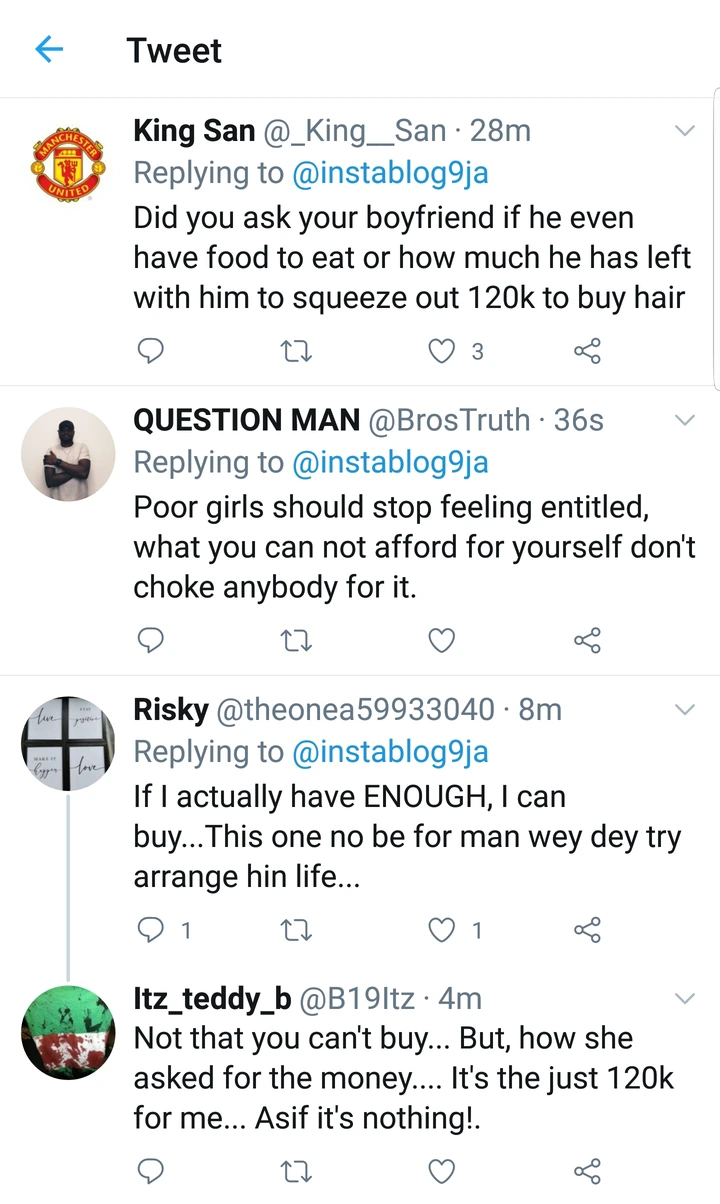Open QUESTION MAN's profile picture
The image size is (720, 1204).
pyautogui.click(x=68, y=453)
